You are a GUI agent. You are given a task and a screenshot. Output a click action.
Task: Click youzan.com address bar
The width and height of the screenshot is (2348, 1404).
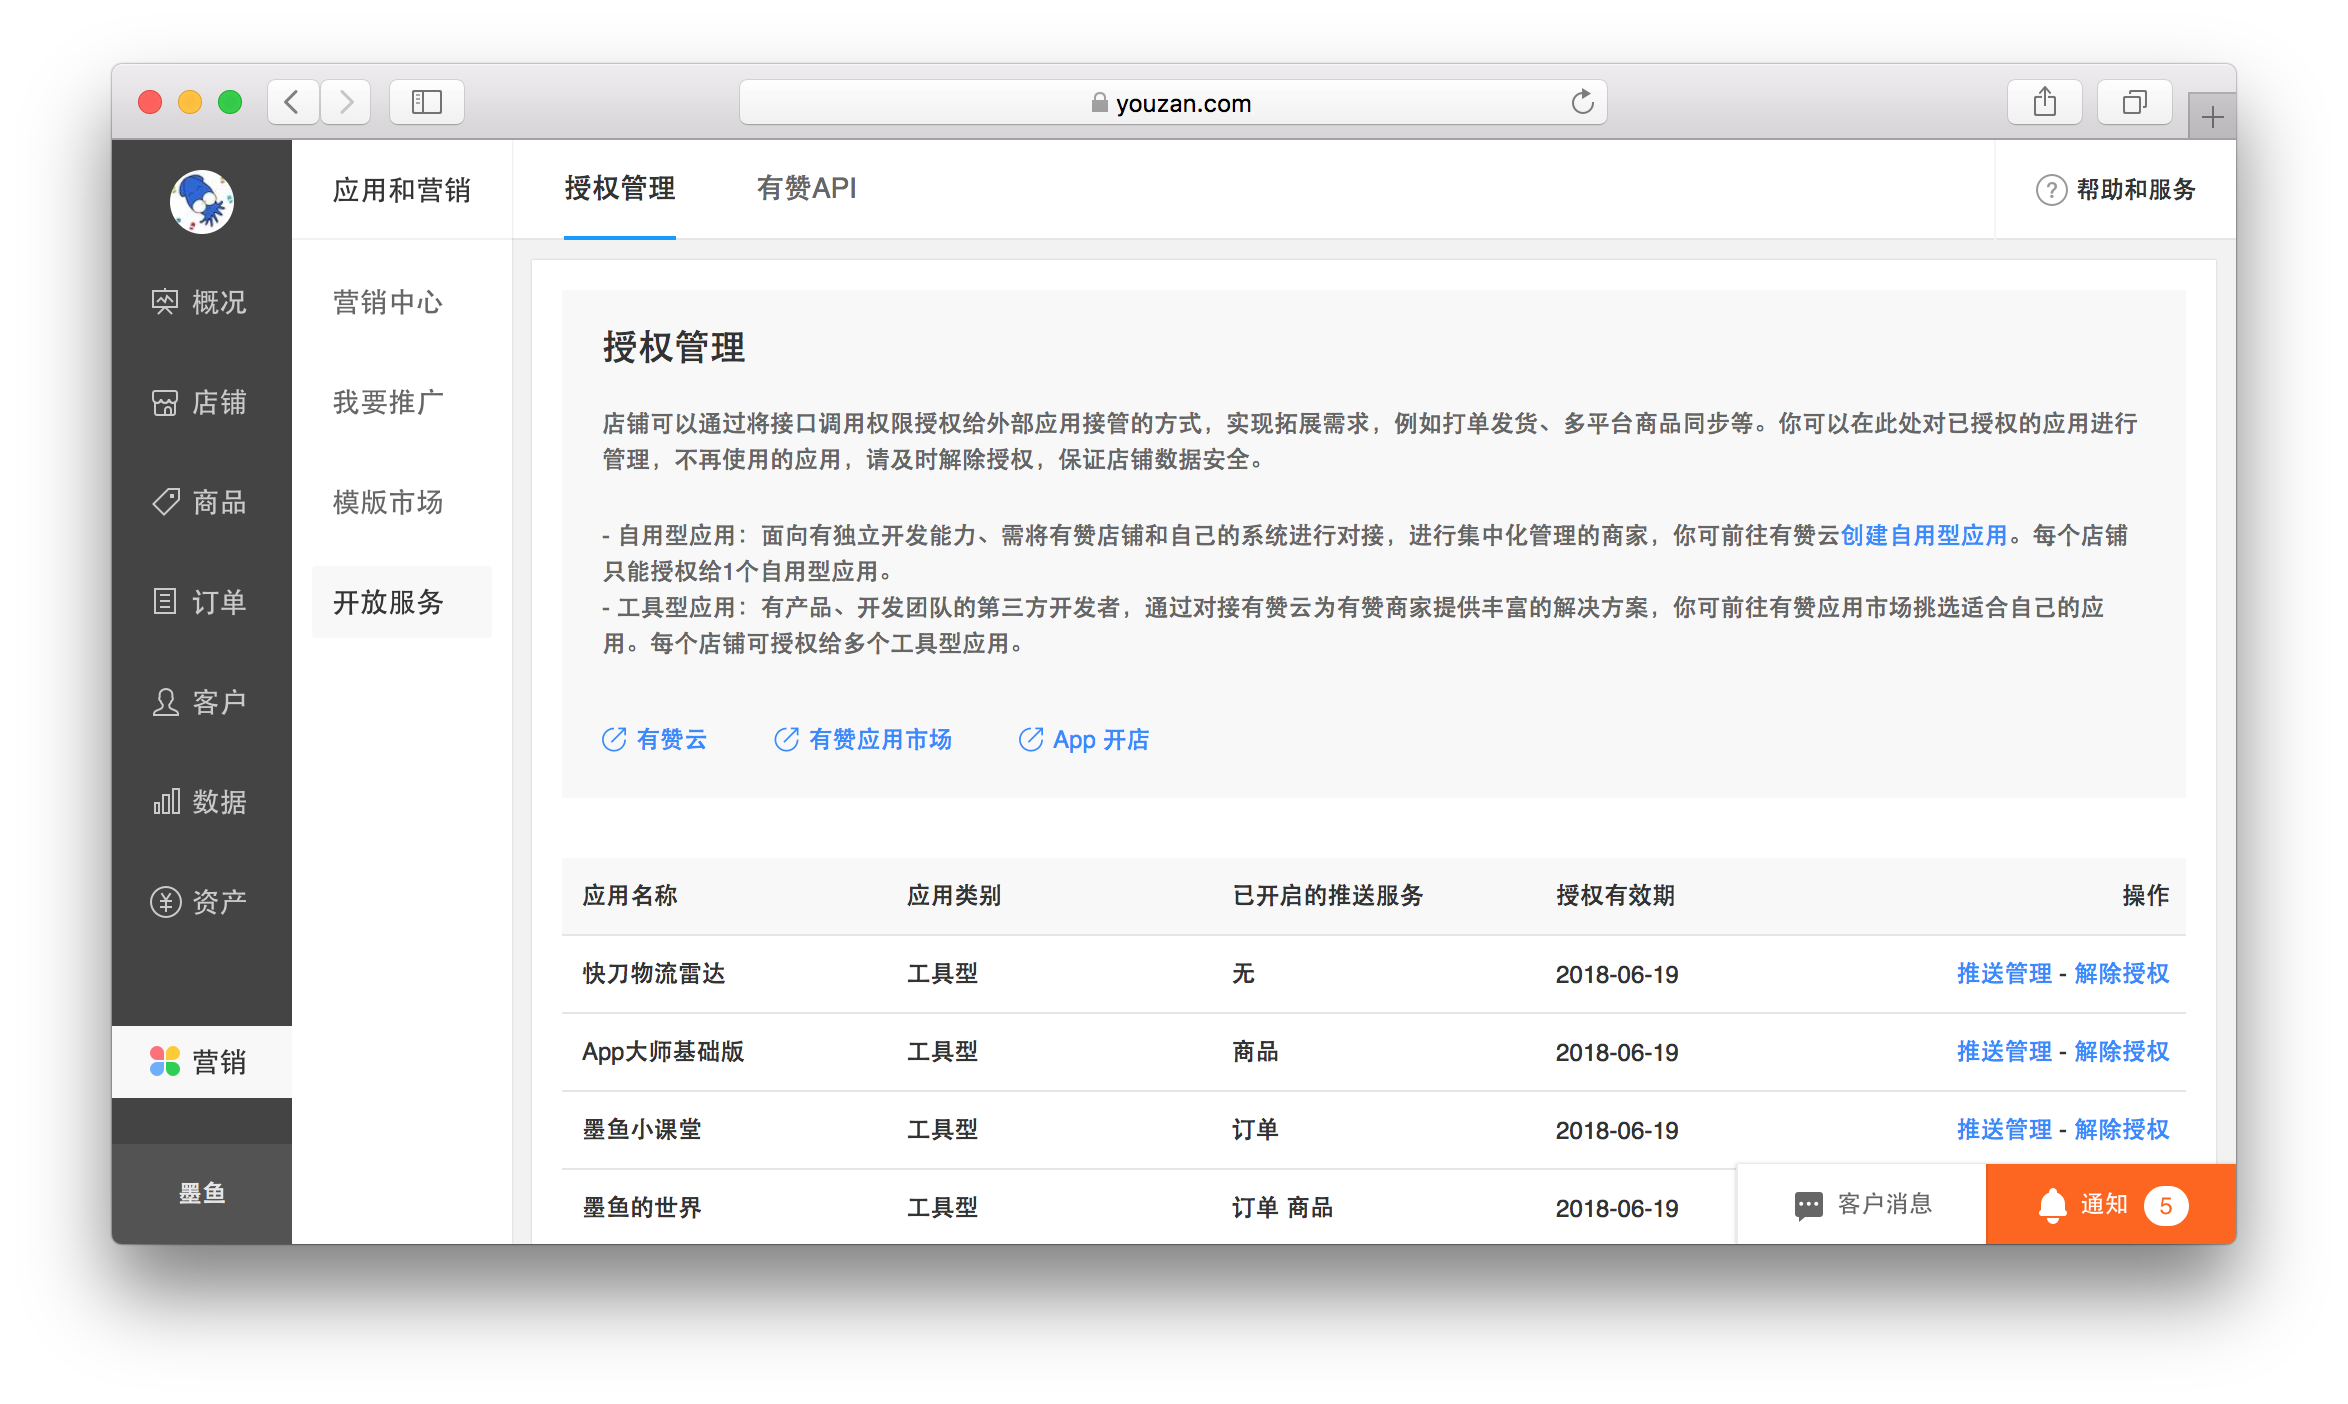tap(1173, 102)
